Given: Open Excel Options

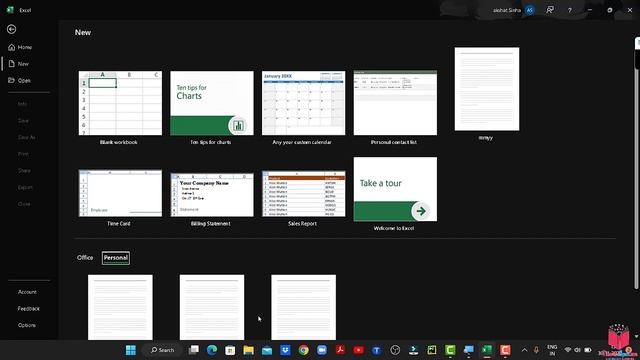Looking at the screenshot, I should coord(27,325).
